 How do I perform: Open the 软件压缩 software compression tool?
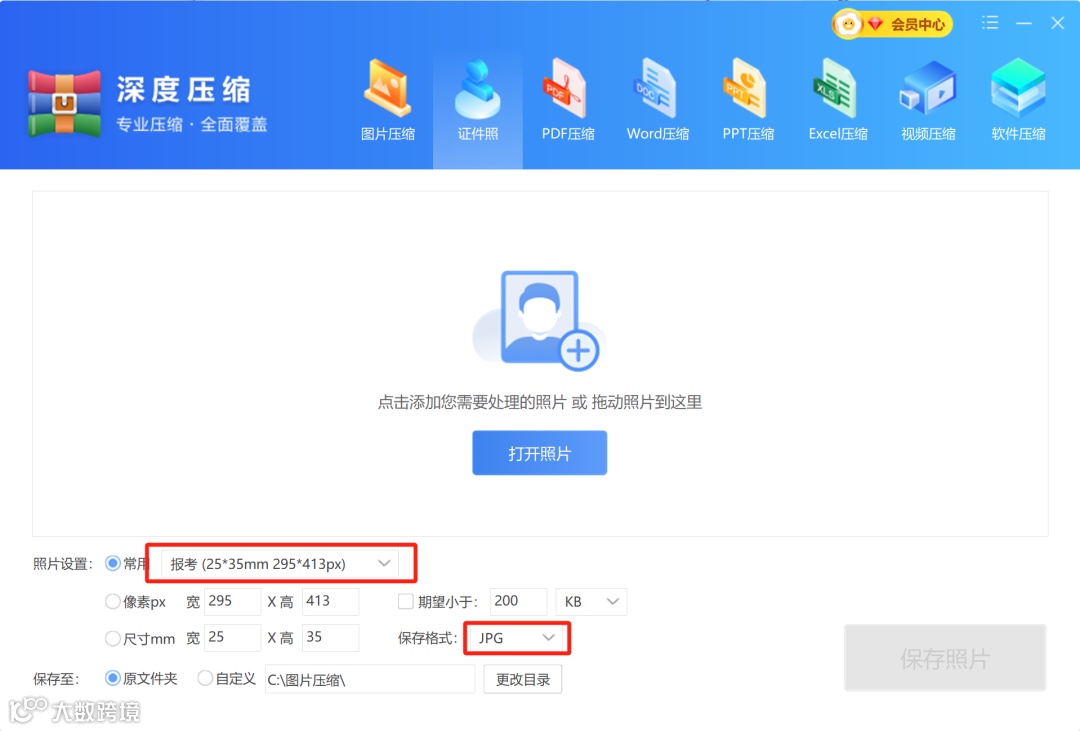[x=1018, y=101]
